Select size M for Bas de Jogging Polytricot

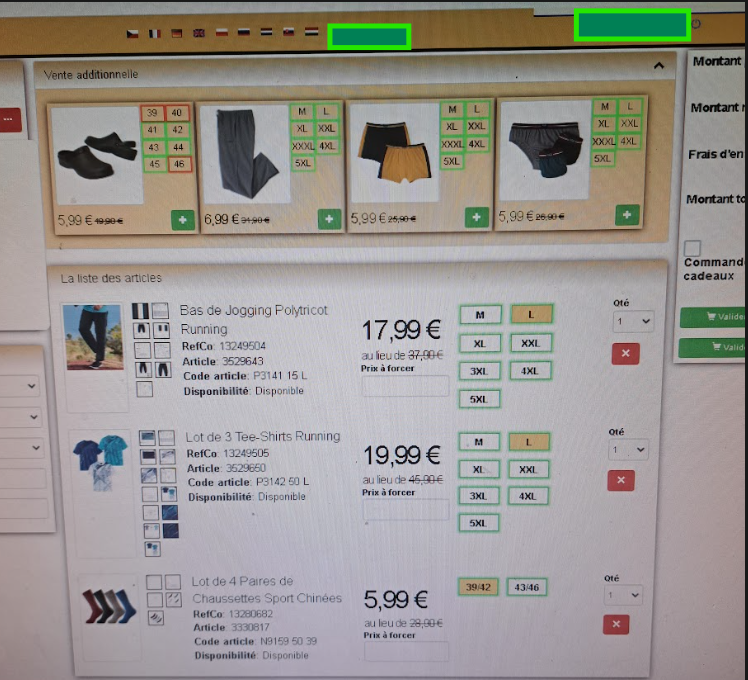[480, 315]
